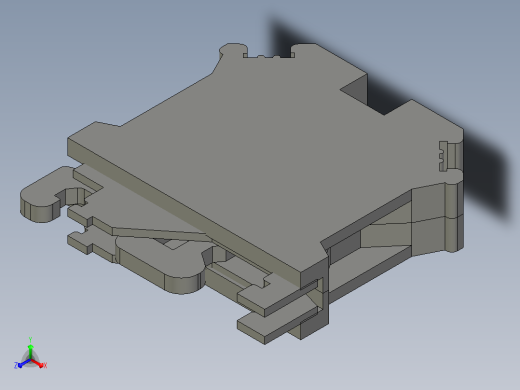The width and height of the screenshot is (520, 390).
Task: Click the XYZ axis triad indicator
Action: (x=30, y=354)
